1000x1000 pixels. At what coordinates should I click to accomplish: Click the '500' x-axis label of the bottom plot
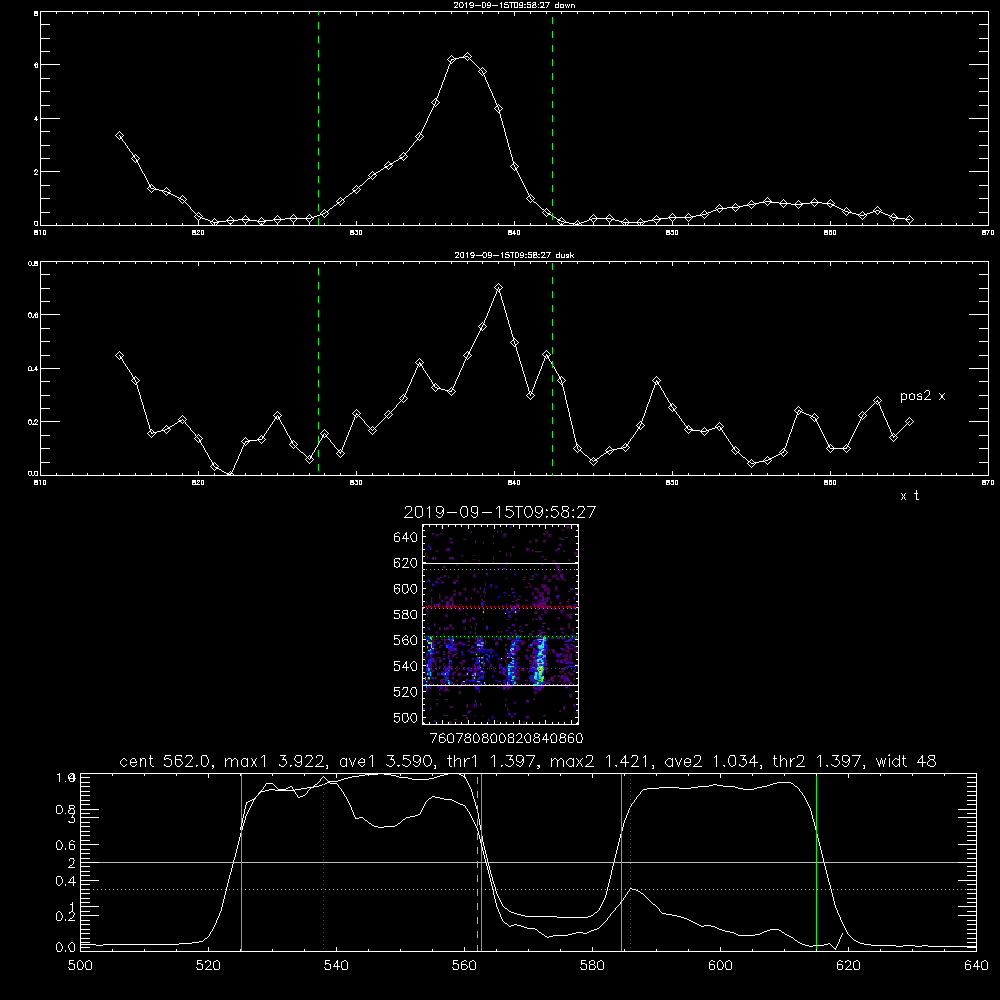pyautogui.click(x=80, y=966)
